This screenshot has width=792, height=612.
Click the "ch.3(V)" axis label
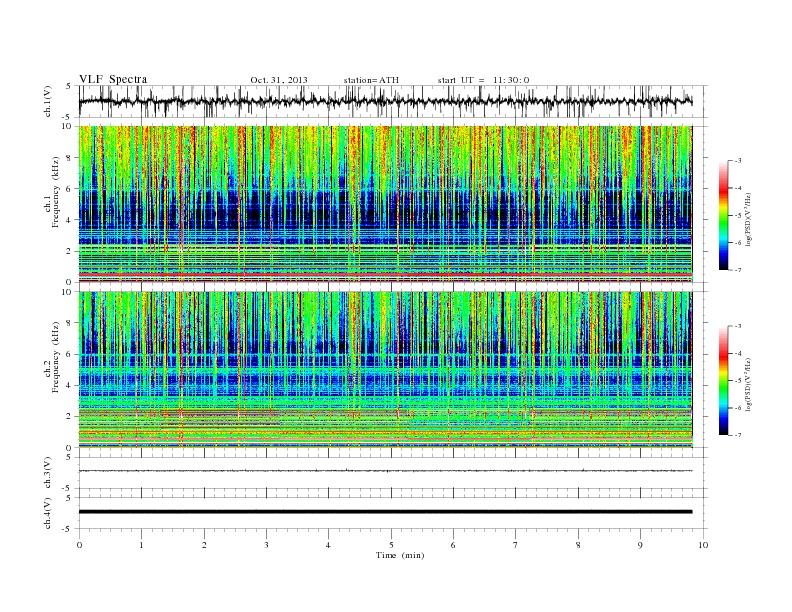(x=48, y=473)
